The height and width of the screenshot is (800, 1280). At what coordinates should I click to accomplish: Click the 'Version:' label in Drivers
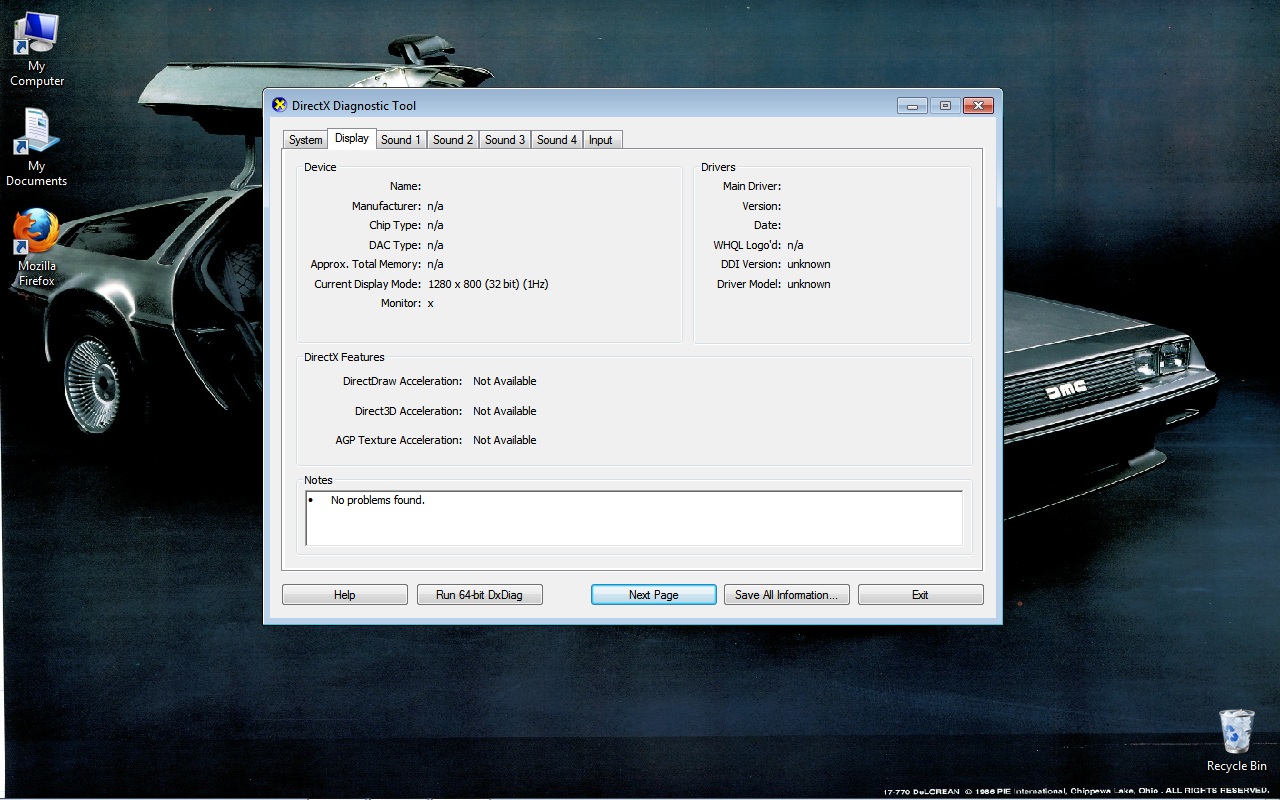(x=762, y=206)
